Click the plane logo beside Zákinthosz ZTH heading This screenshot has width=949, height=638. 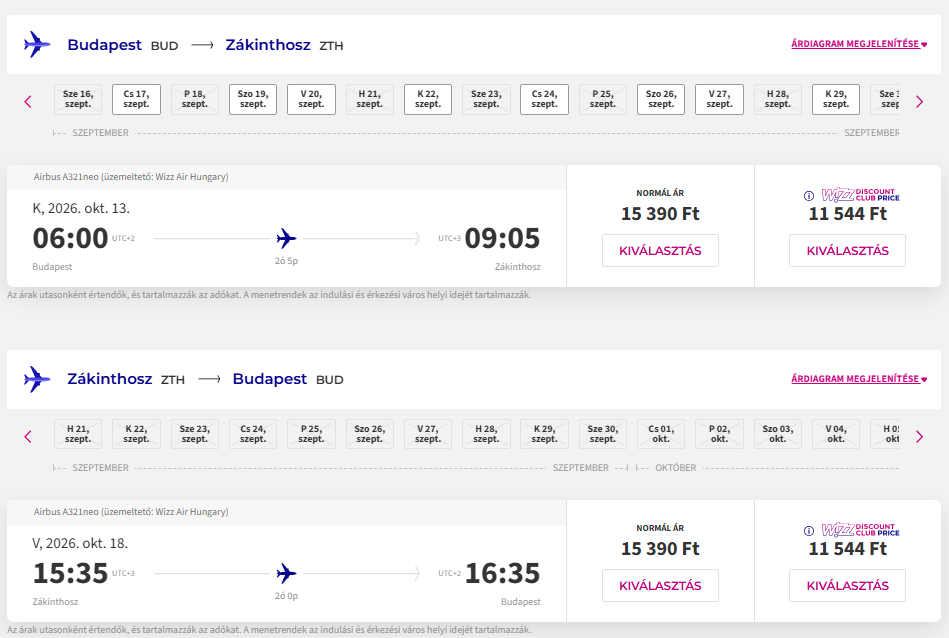(x=37, y=379)
